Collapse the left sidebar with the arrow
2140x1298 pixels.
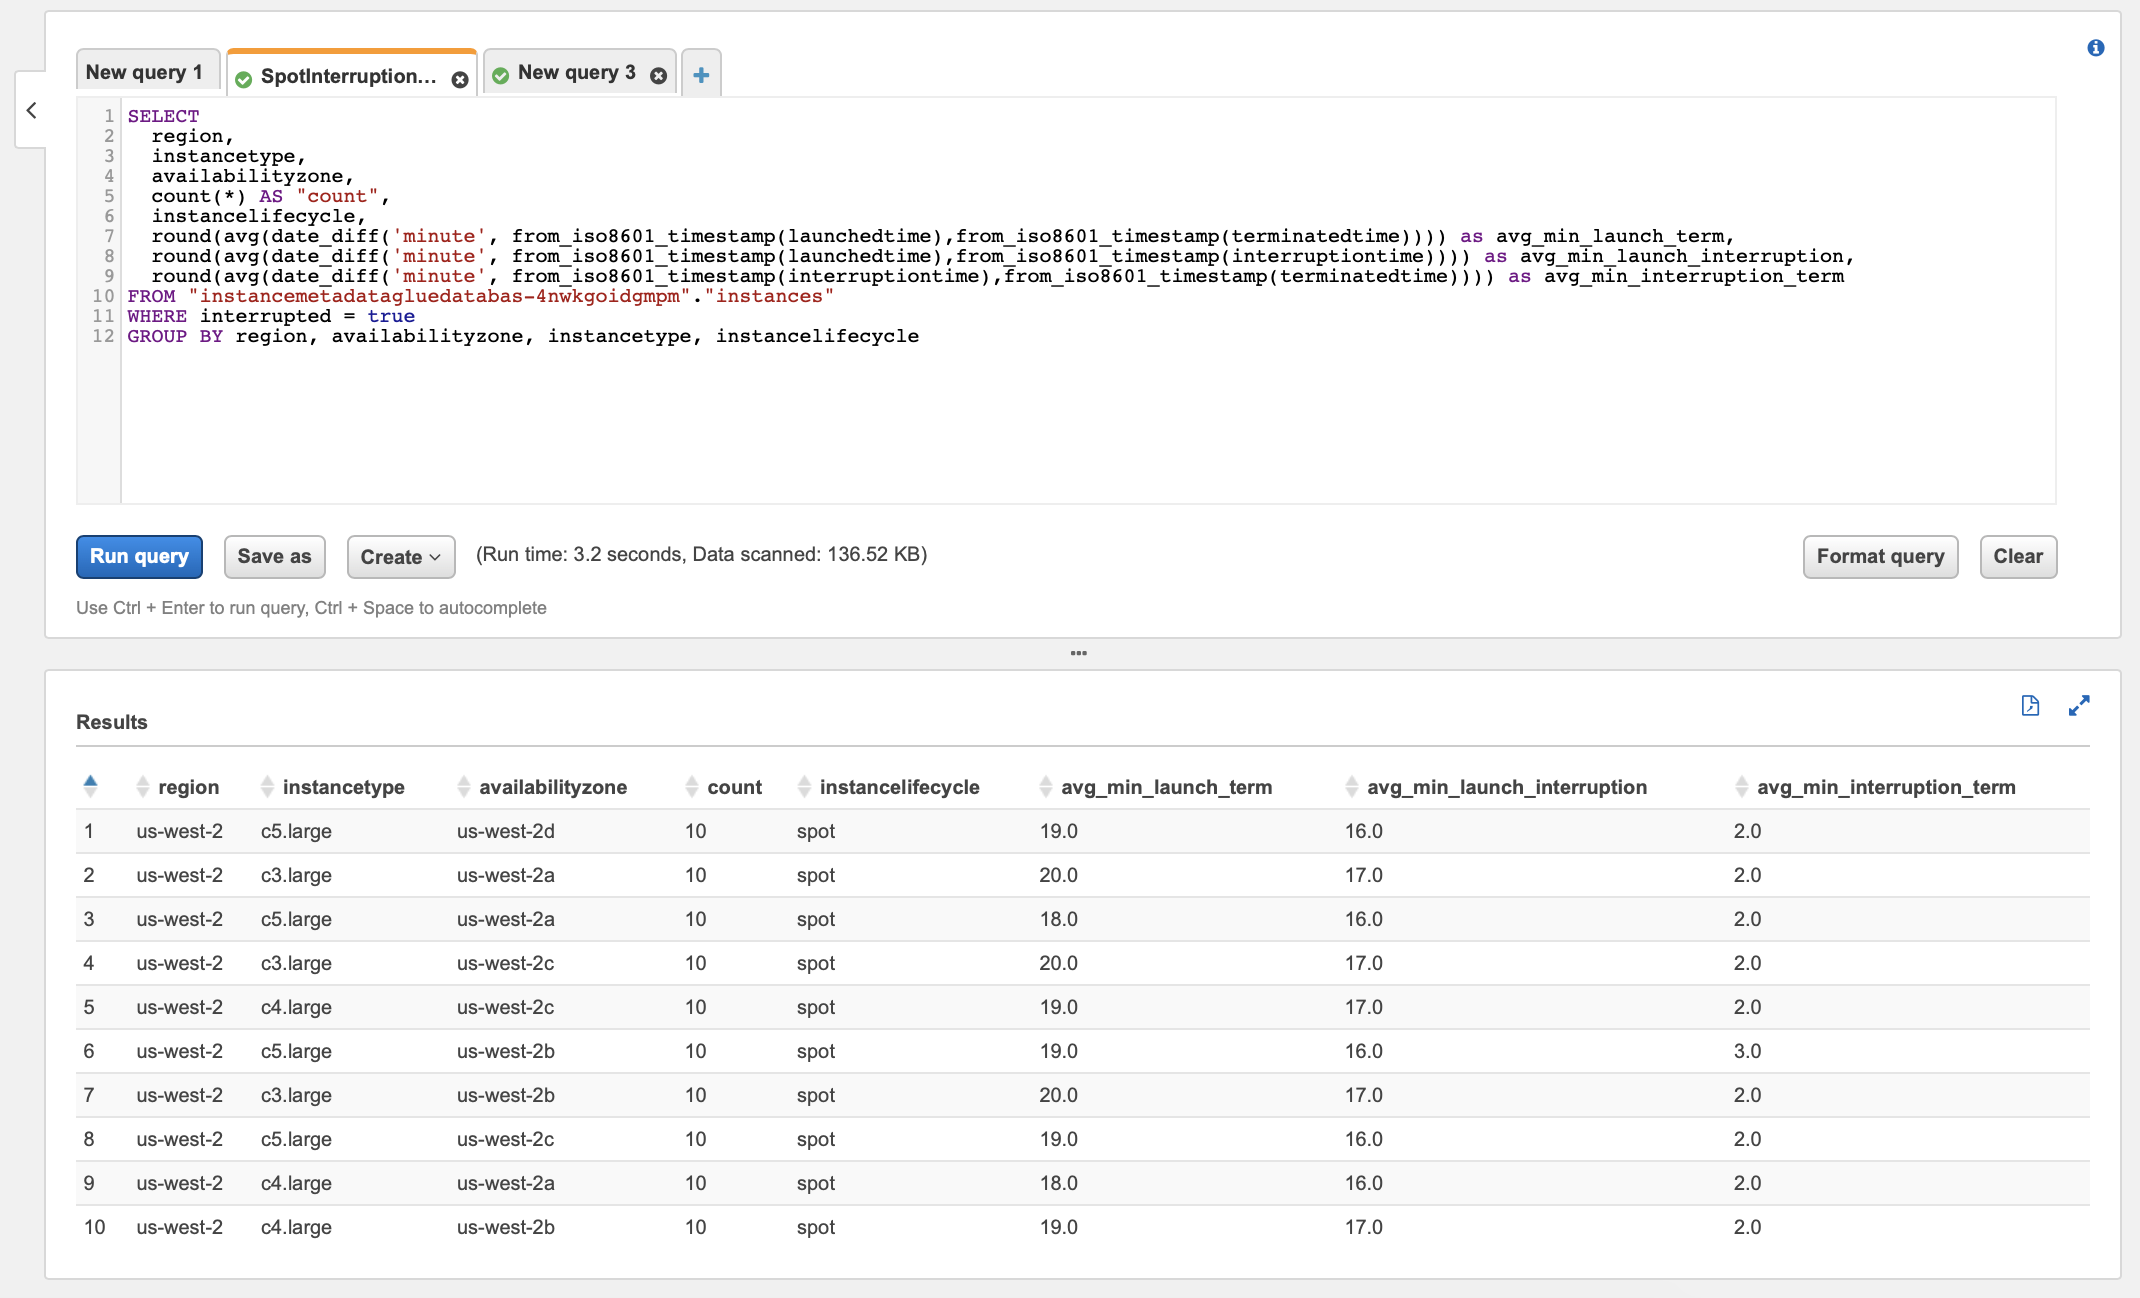coord(32,110)
